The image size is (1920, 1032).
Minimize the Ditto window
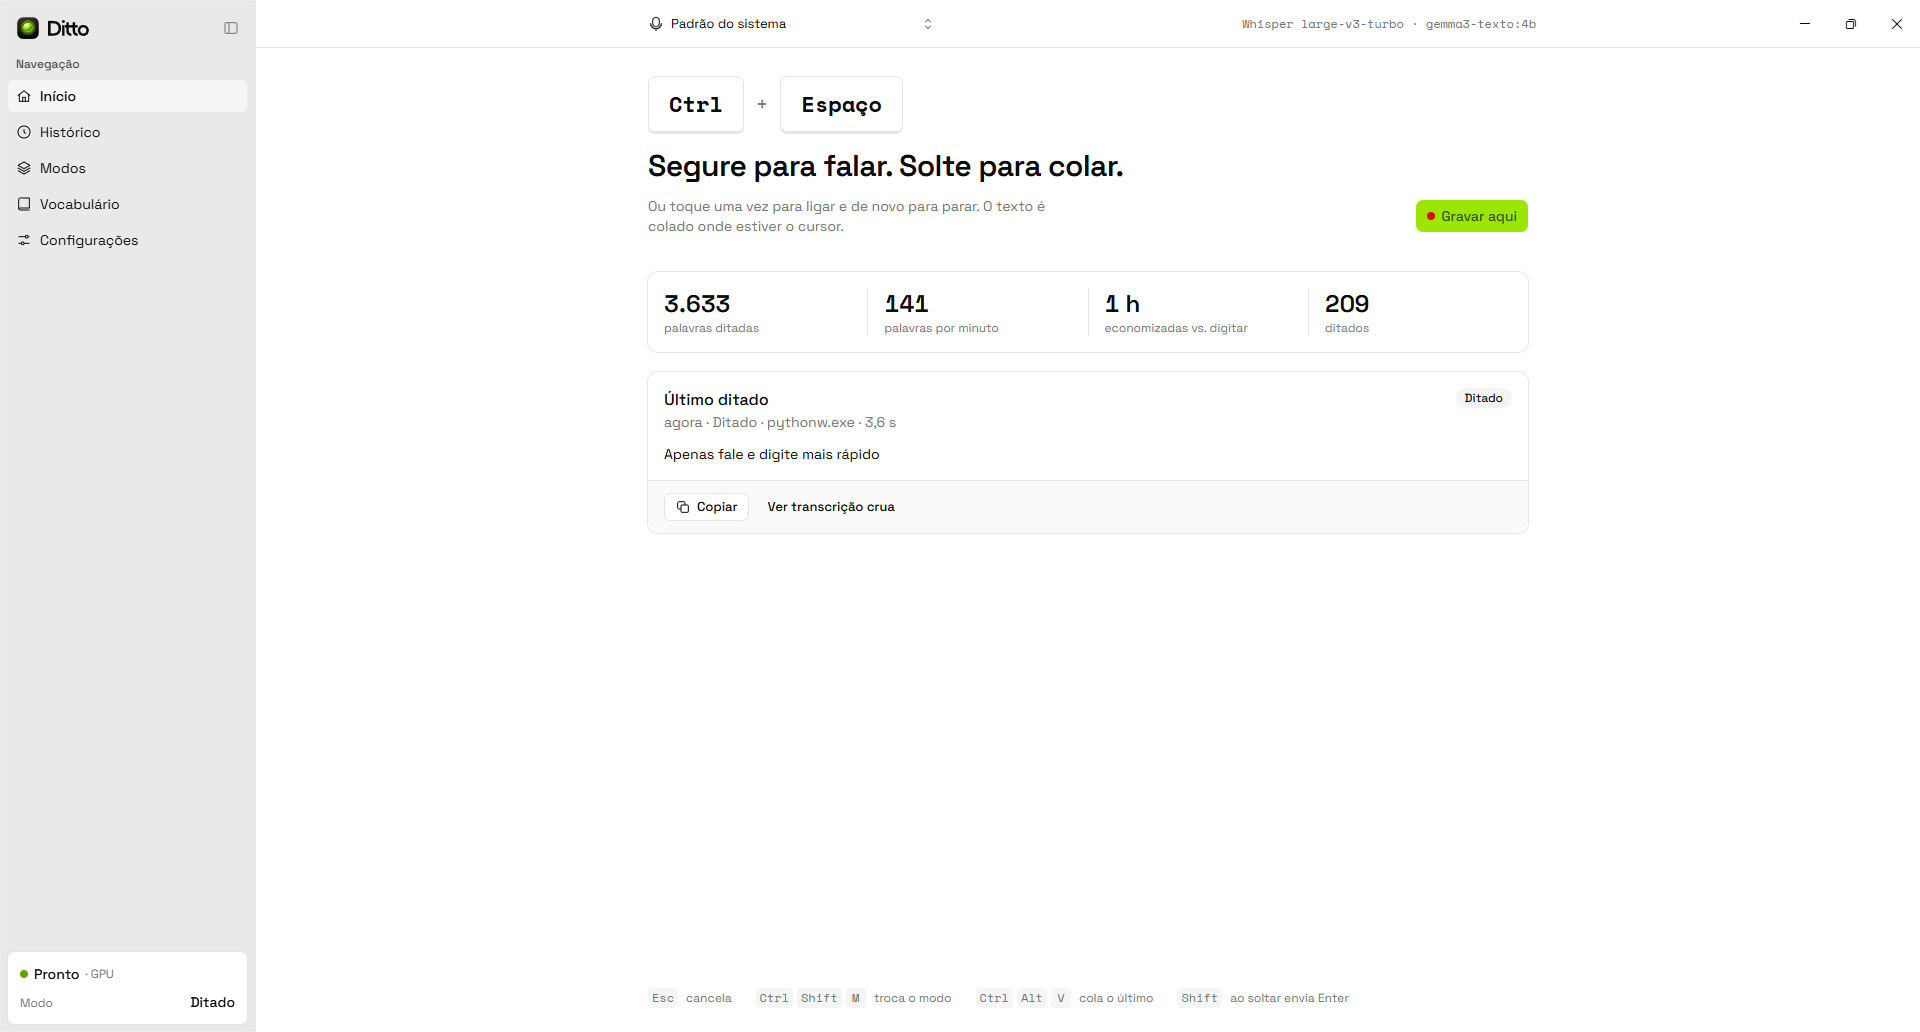point(1805,24)
